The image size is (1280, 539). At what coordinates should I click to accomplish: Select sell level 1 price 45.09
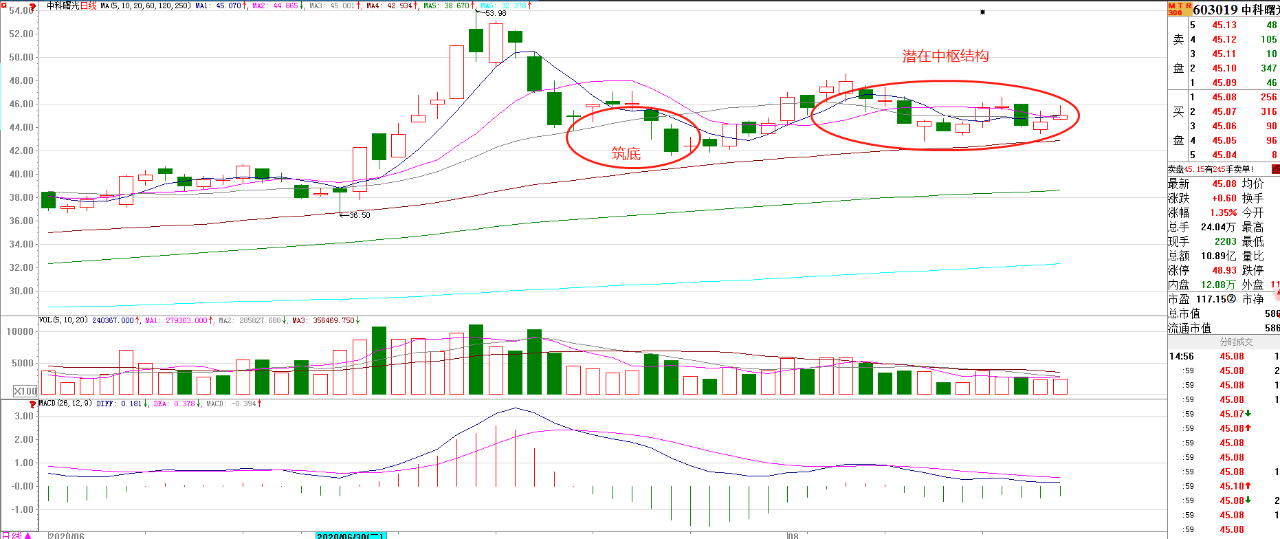pyautogui.click(x=1224, y=82)
